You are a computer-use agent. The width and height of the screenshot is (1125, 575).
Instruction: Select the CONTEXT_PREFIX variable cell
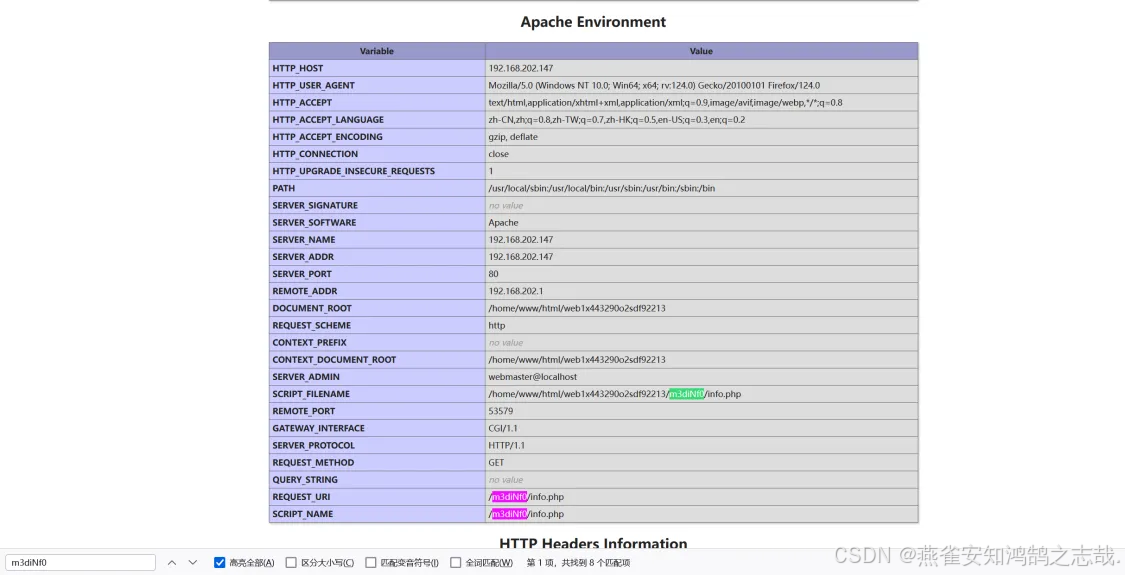377,343
